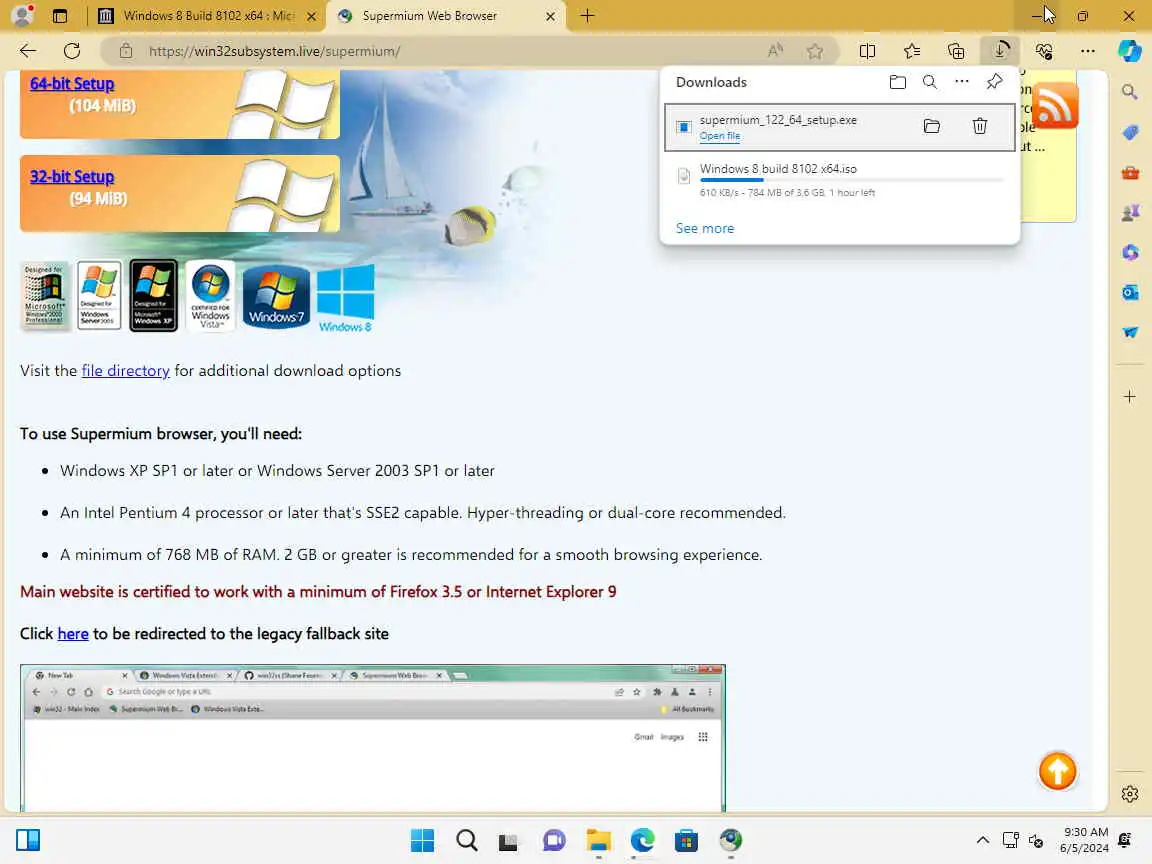
Task: Open tab actions menu button
Action: coord(60,16)
